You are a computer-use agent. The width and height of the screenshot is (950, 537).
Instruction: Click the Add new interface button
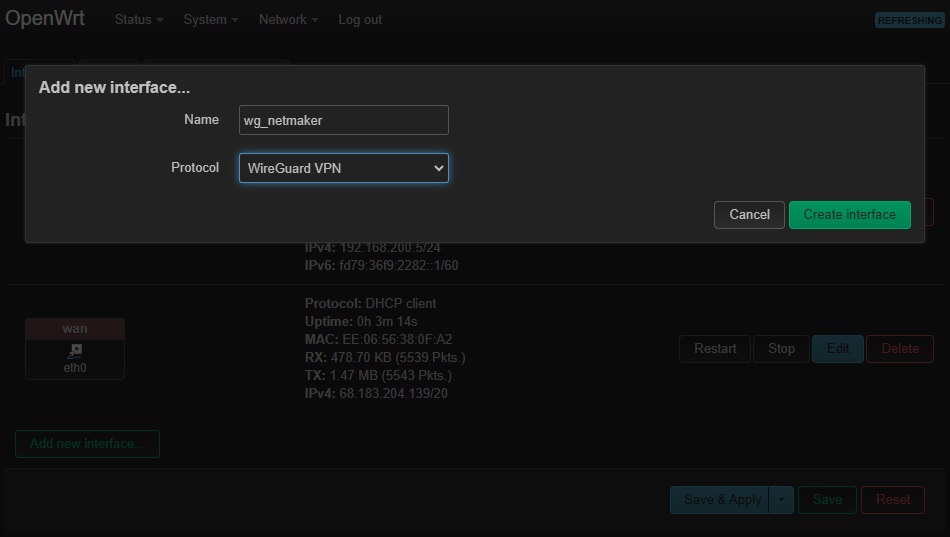tap(87, 444)
